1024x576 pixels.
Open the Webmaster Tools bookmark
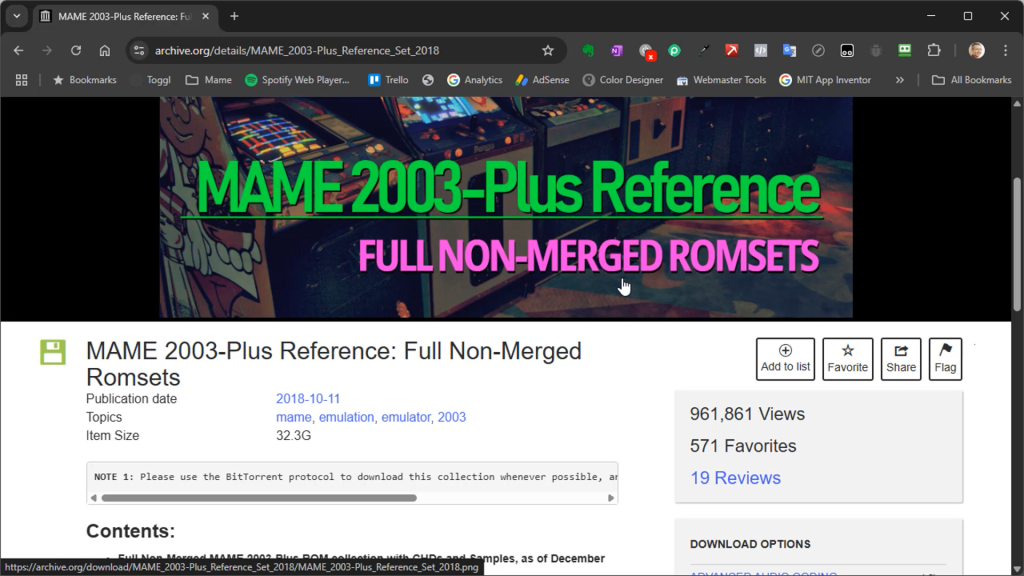point(721,80)
